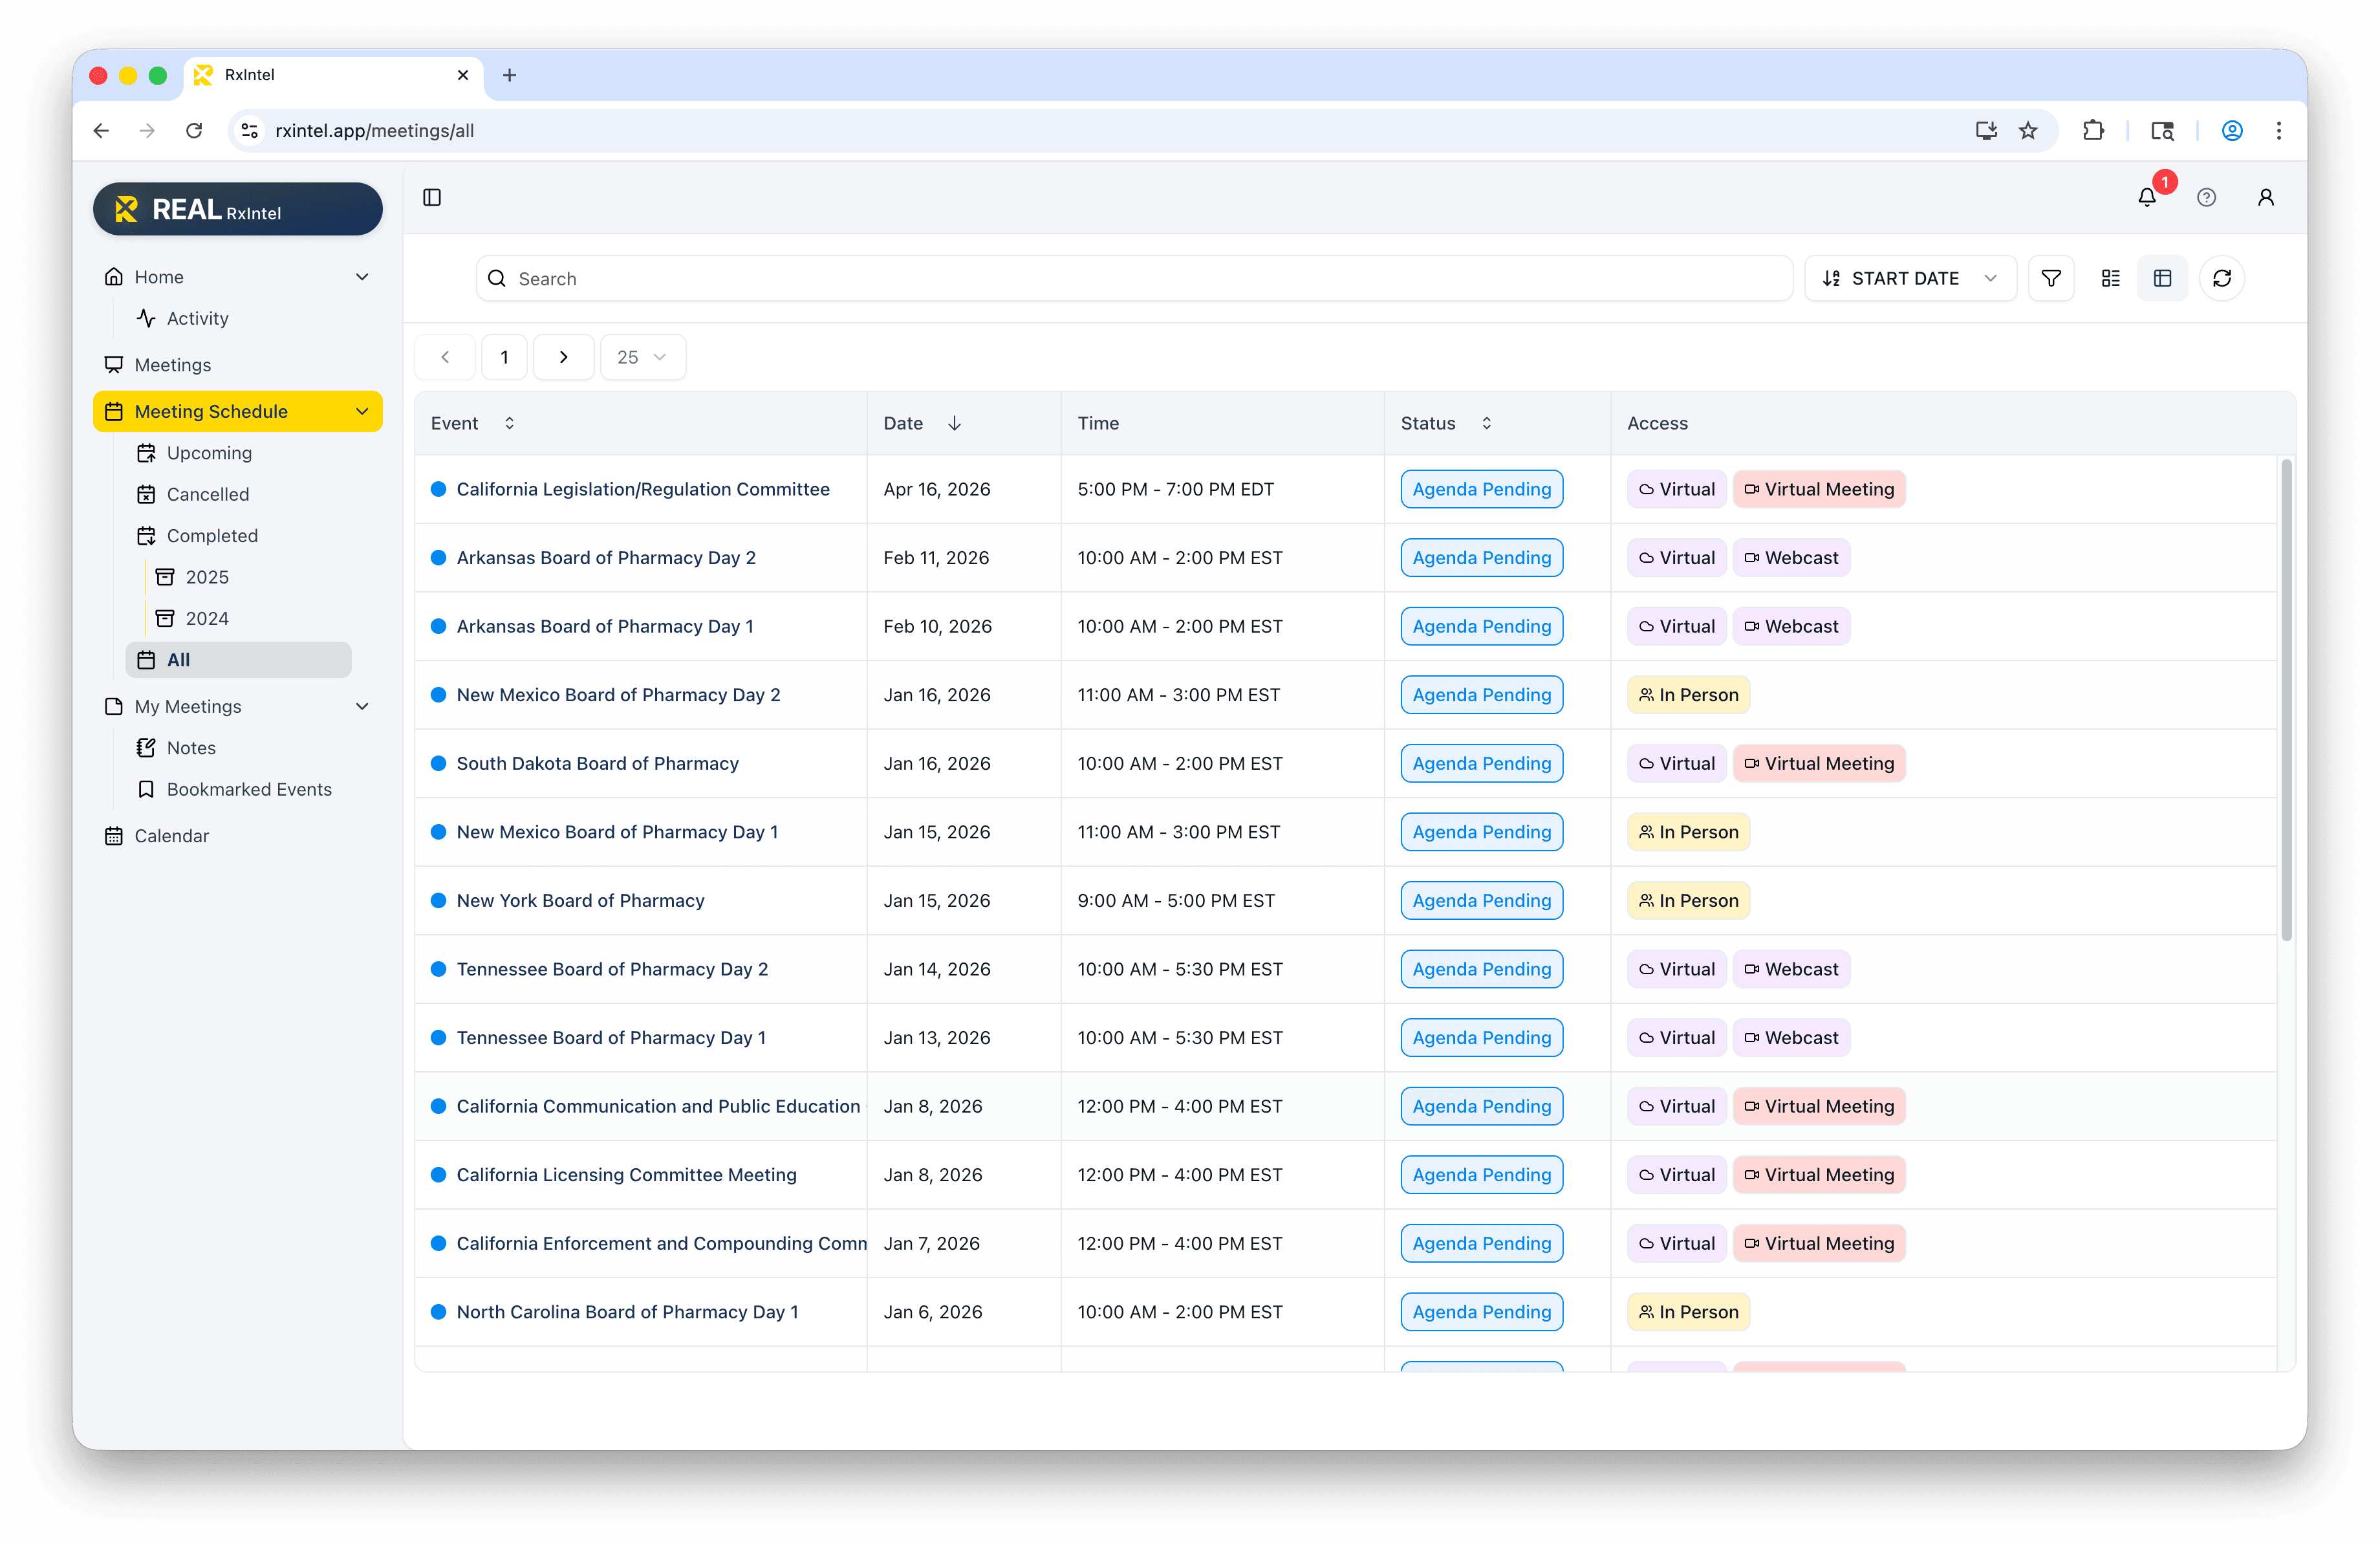Open the notifications bell icon
This screenshot has width=2380, height=1546.
pyautogui.click(x=2146, y=197)
